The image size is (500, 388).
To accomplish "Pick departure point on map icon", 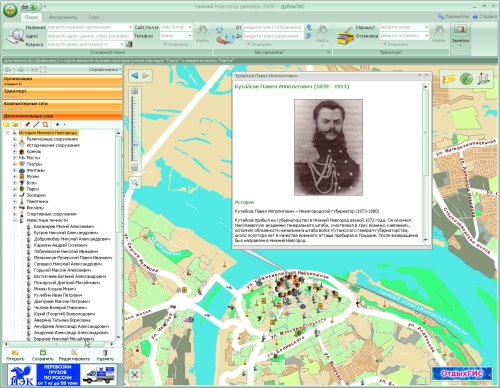I will pyautogui.click(x=309, y=27).
